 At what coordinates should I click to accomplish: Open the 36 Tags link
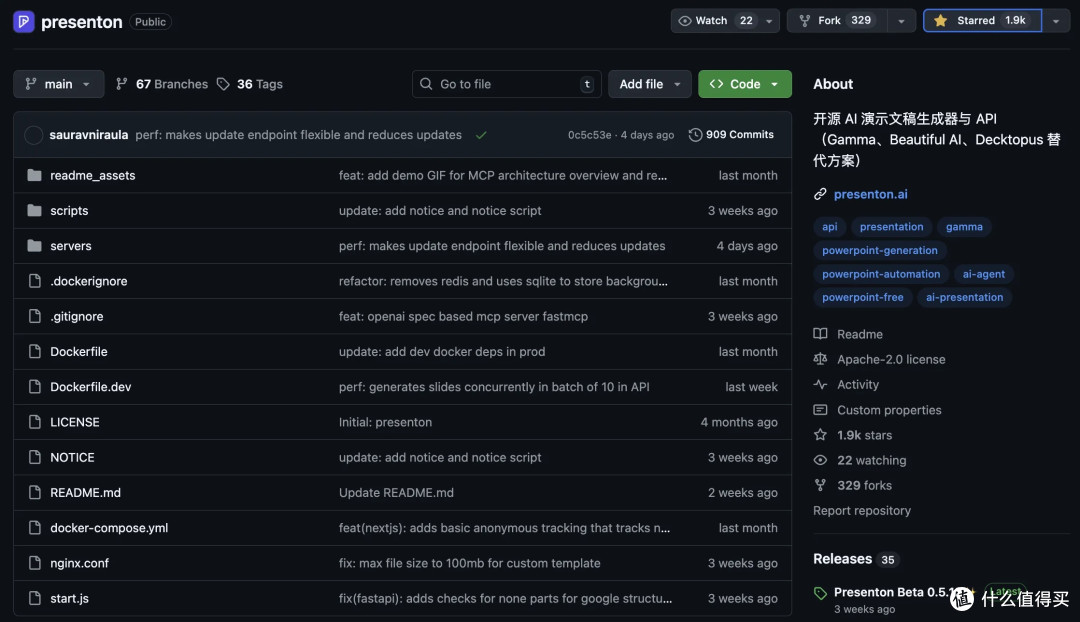(249, 84)
